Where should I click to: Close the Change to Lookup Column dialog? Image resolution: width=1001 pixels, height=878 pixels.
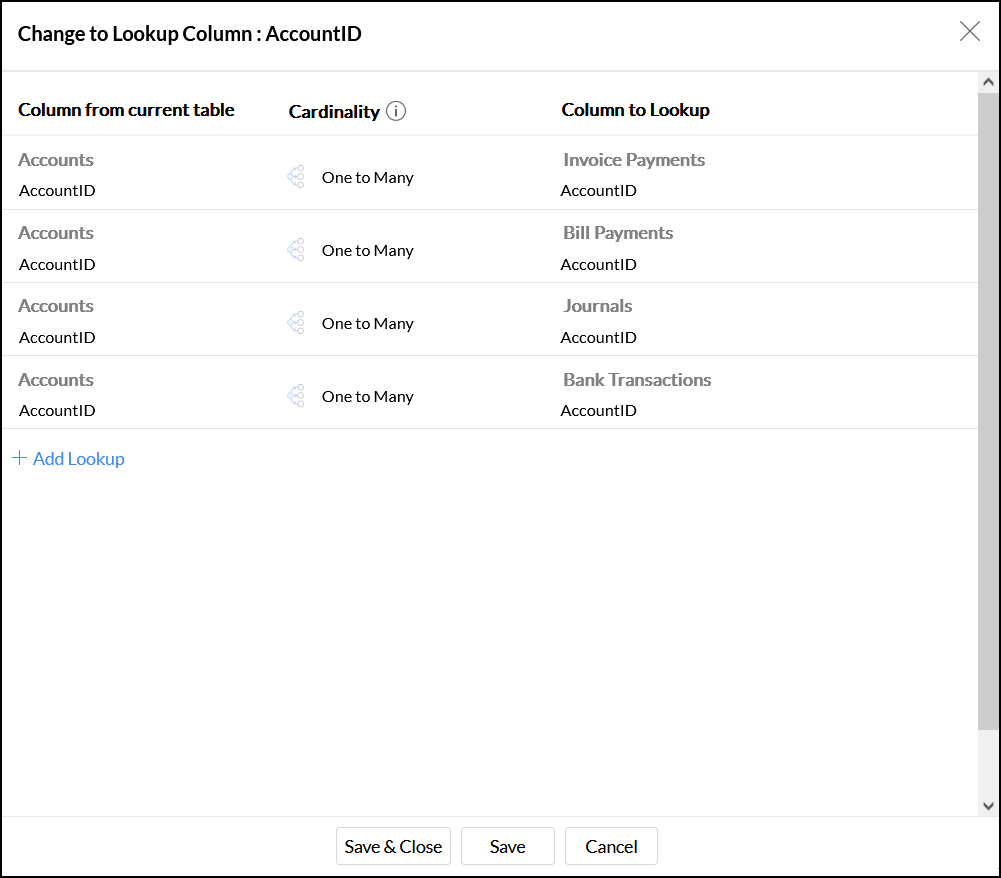pos(969,32)
